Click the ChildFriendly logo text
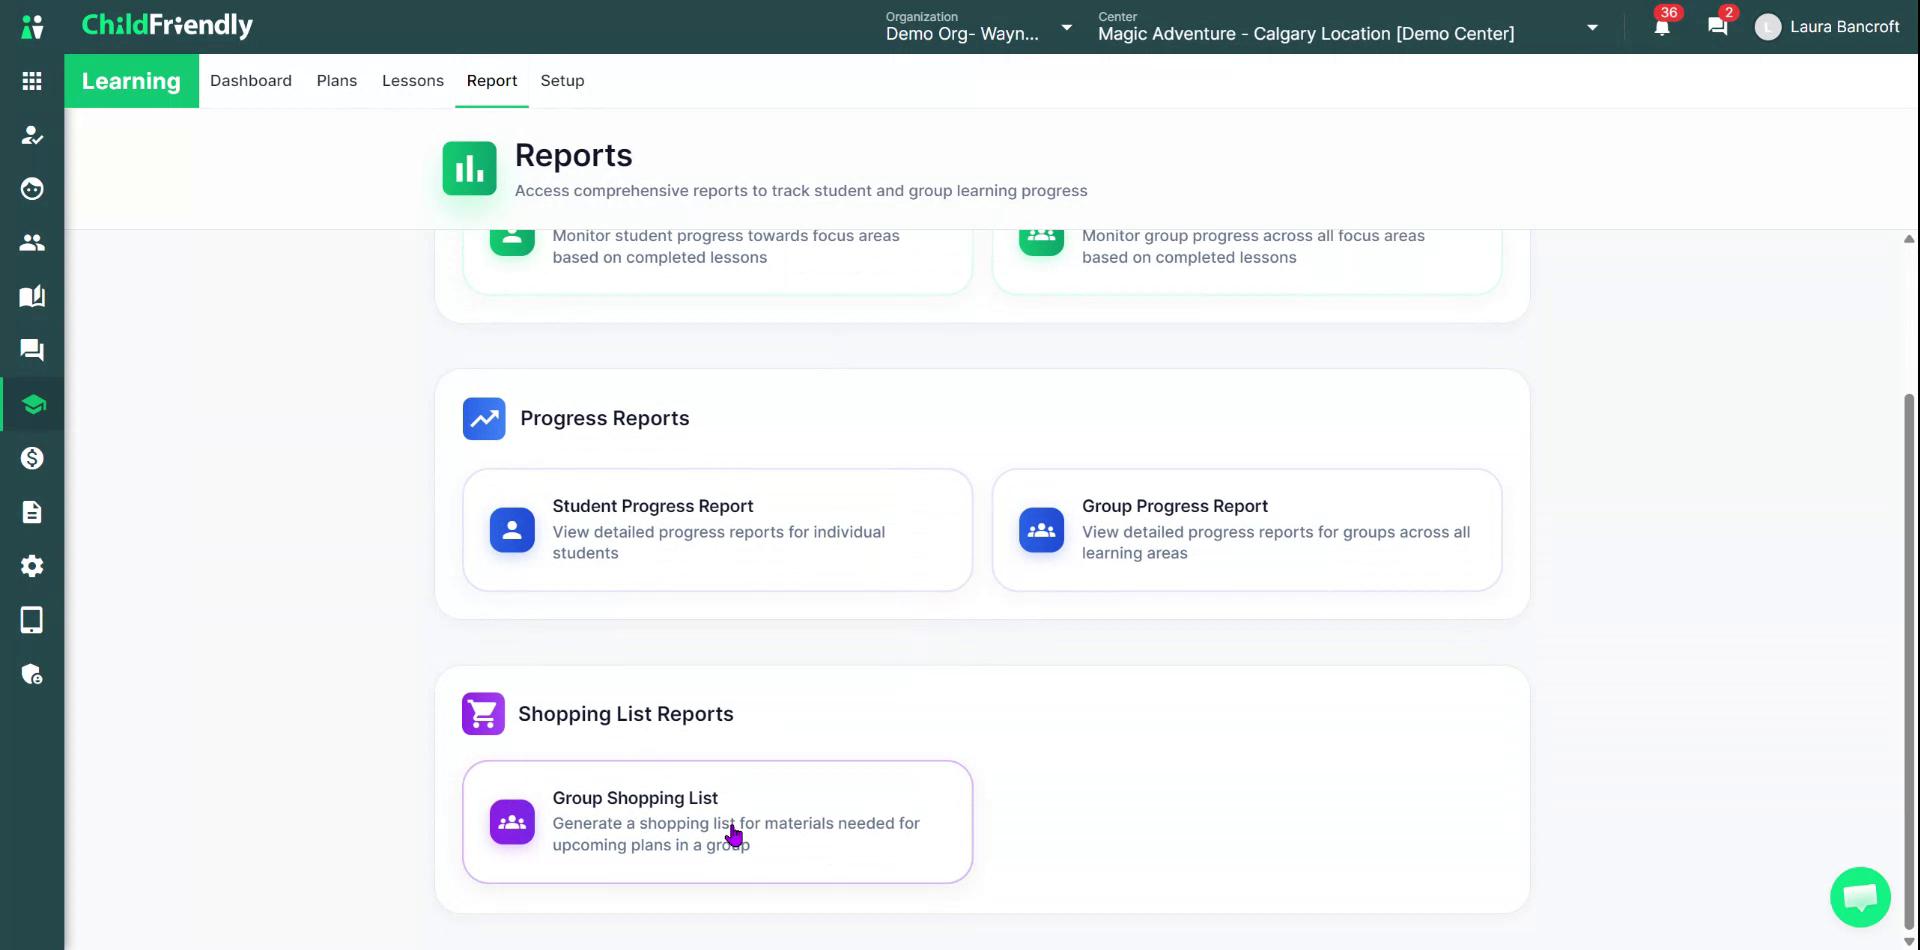1920x950 pixels. pyautogui.click(x=167, y=26)
